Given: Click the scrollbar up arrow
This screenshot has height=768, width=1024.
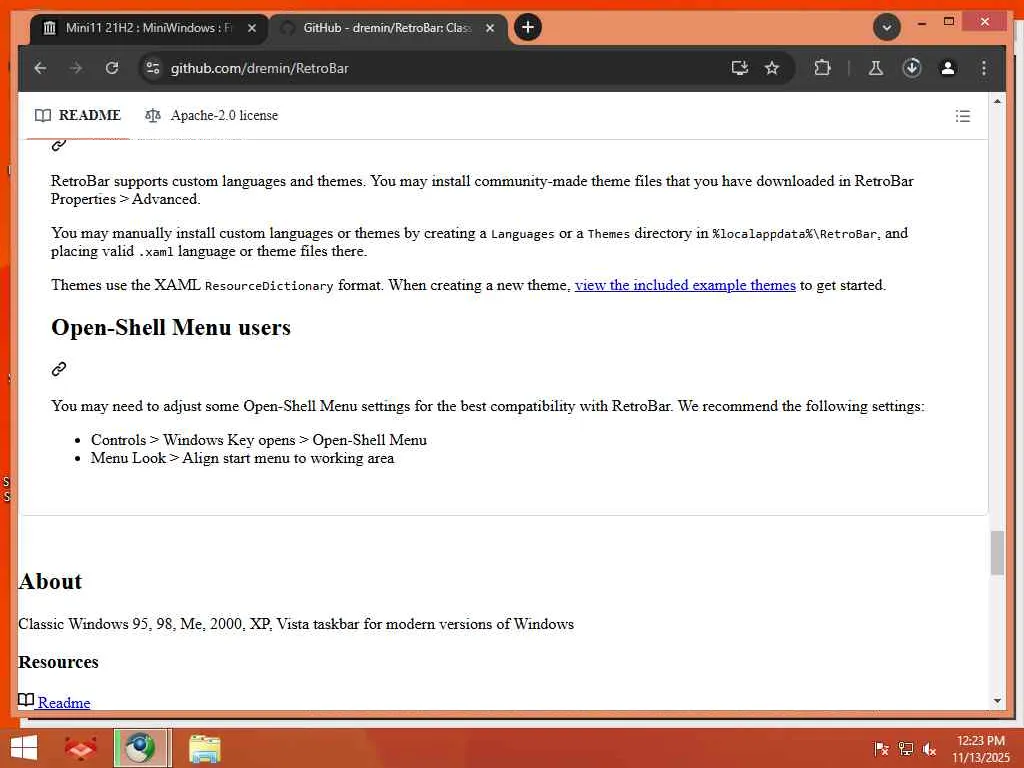Looking at the screenshot, I should click(997, 101).
